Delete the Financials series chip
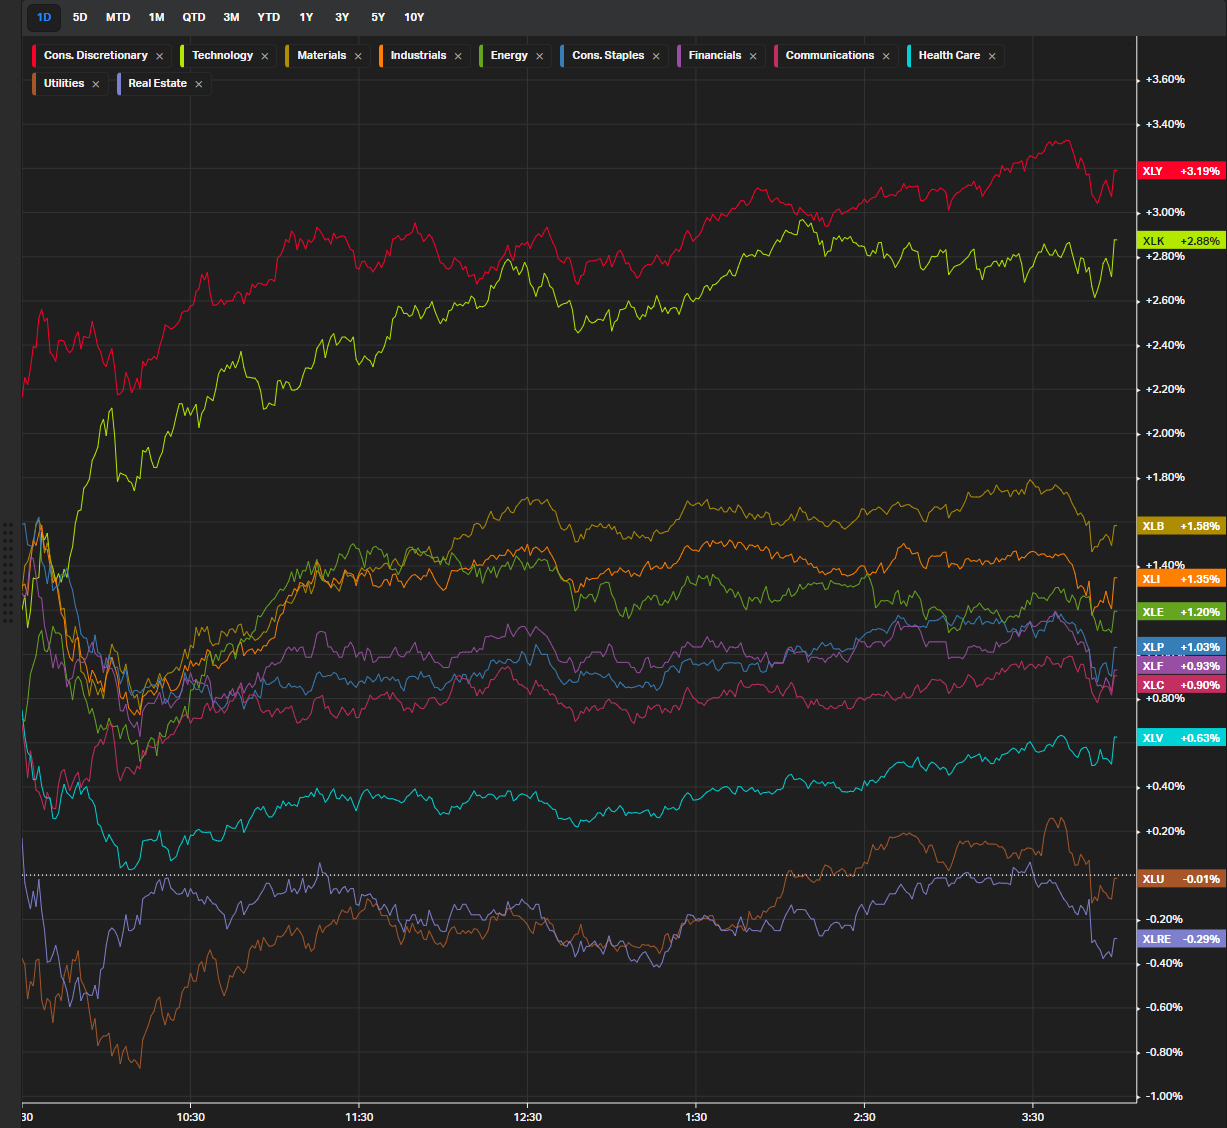This screenshot has height=1128, width=1227. 753,56
